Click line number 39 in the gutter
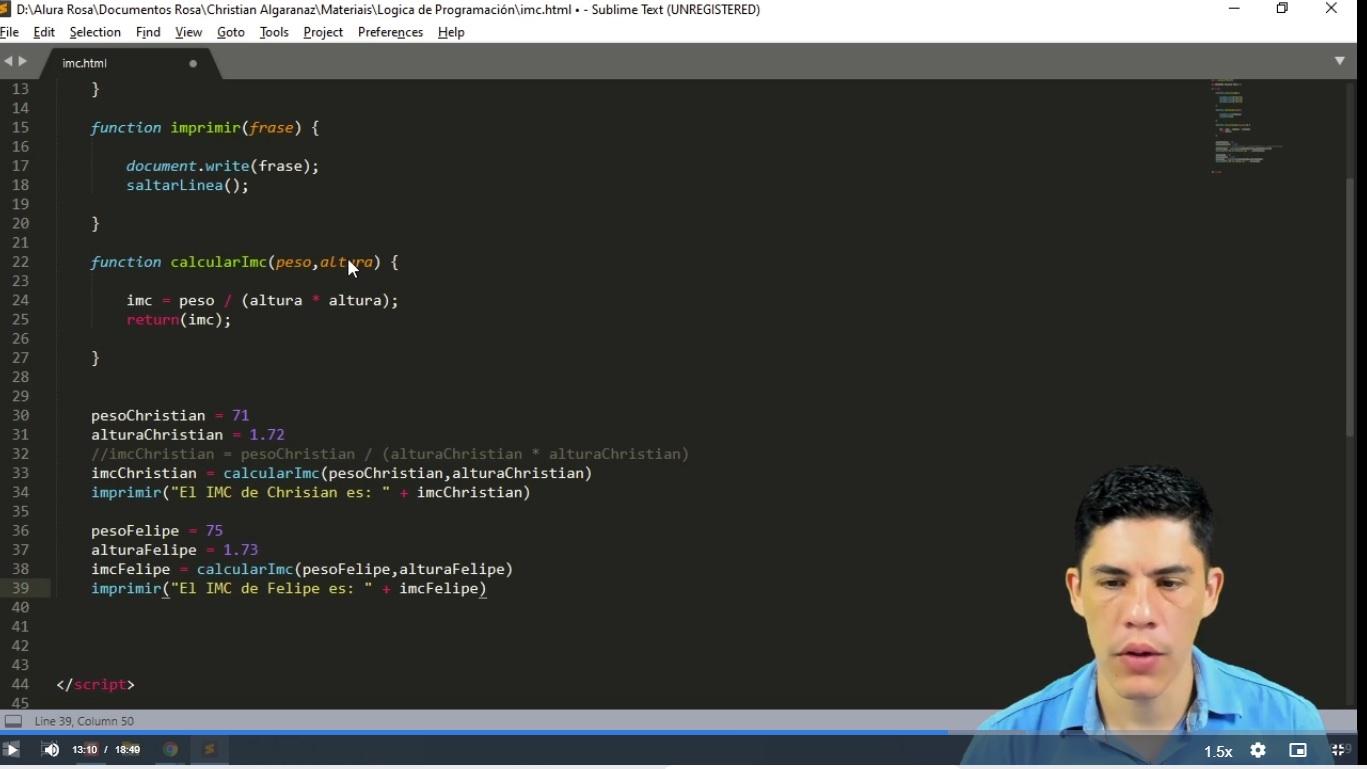The height and width of the screenshot is (769, 1367). 20,588
